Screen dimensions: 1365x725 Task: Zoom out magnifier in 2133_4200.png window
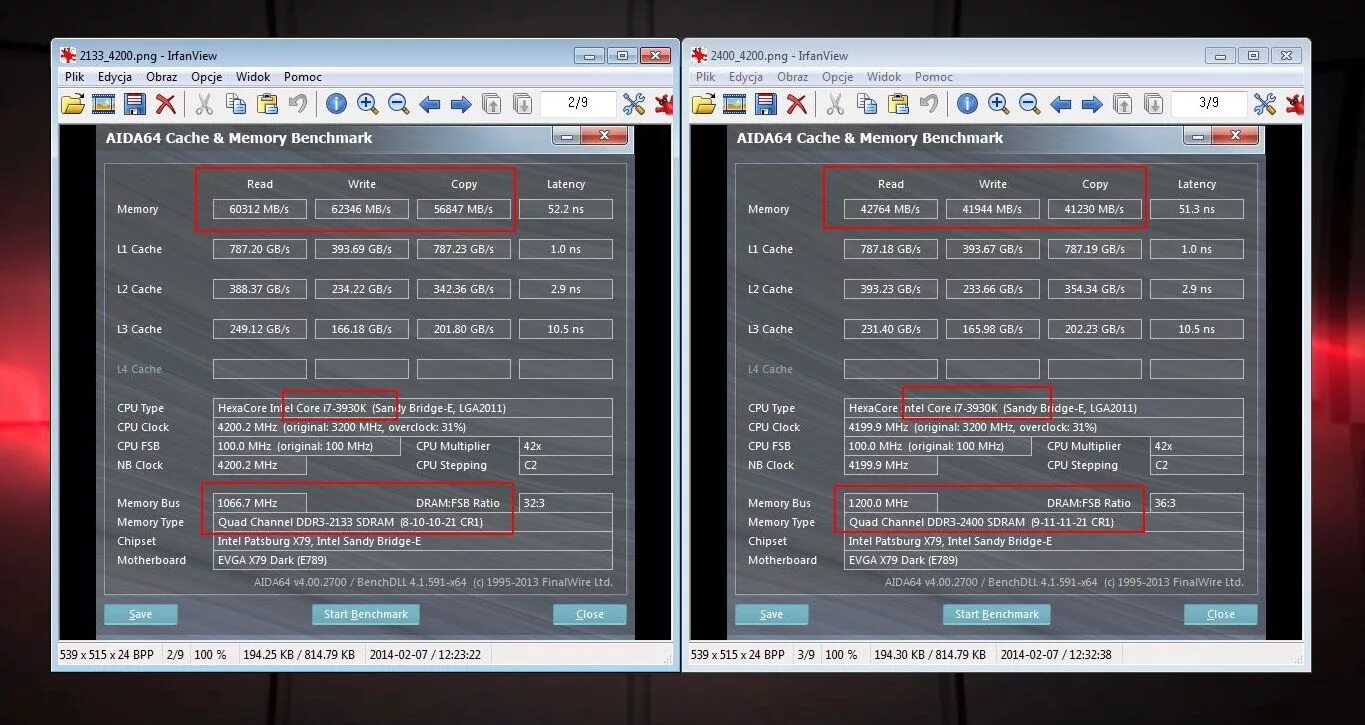click(398, 104)
